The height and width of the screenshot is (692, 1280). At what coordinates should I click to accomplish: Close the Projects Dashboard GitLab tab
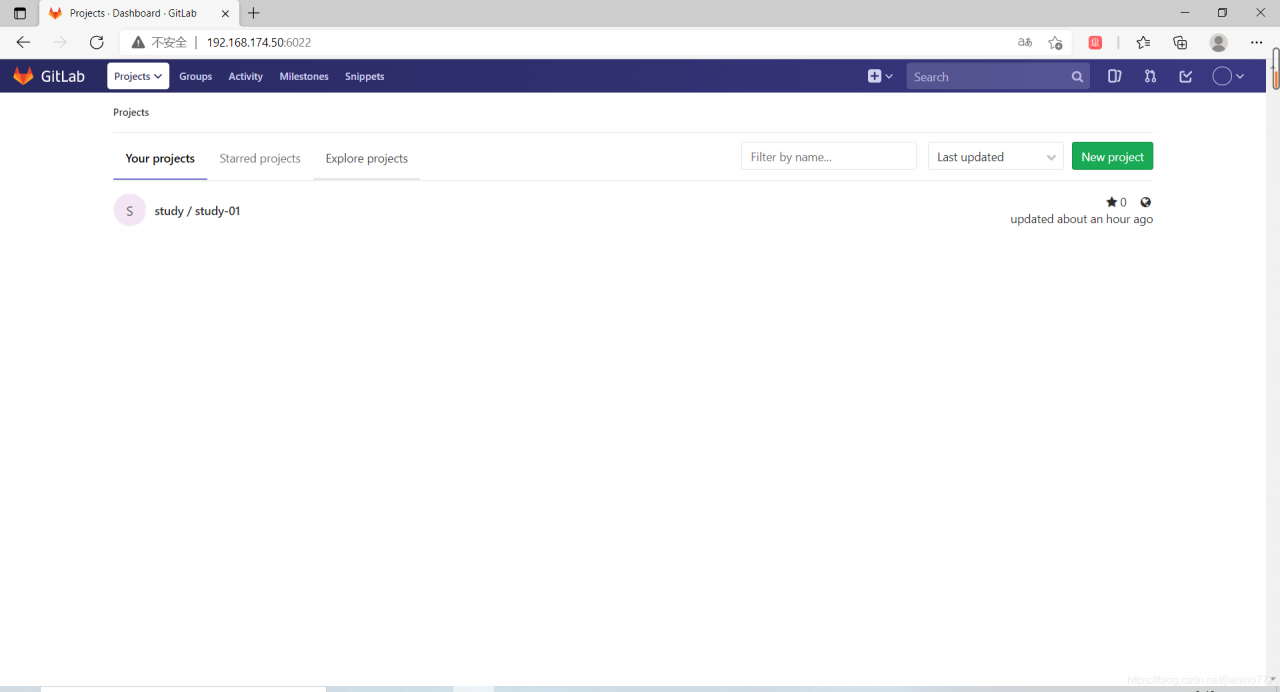(225, 13)
